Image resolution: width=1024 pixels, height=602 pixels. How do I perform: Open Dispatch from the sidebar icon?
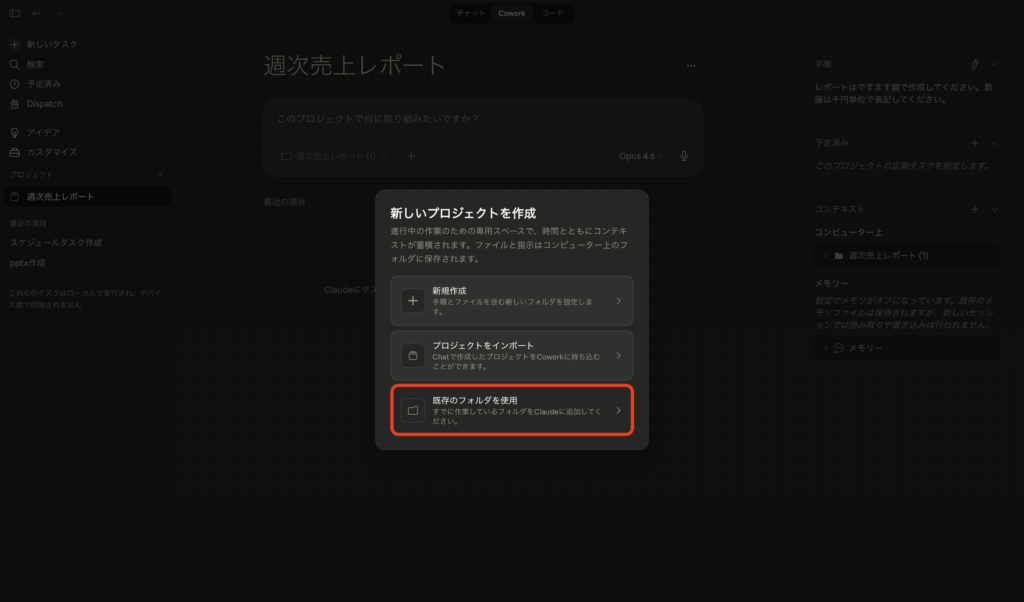pos(13,104)
